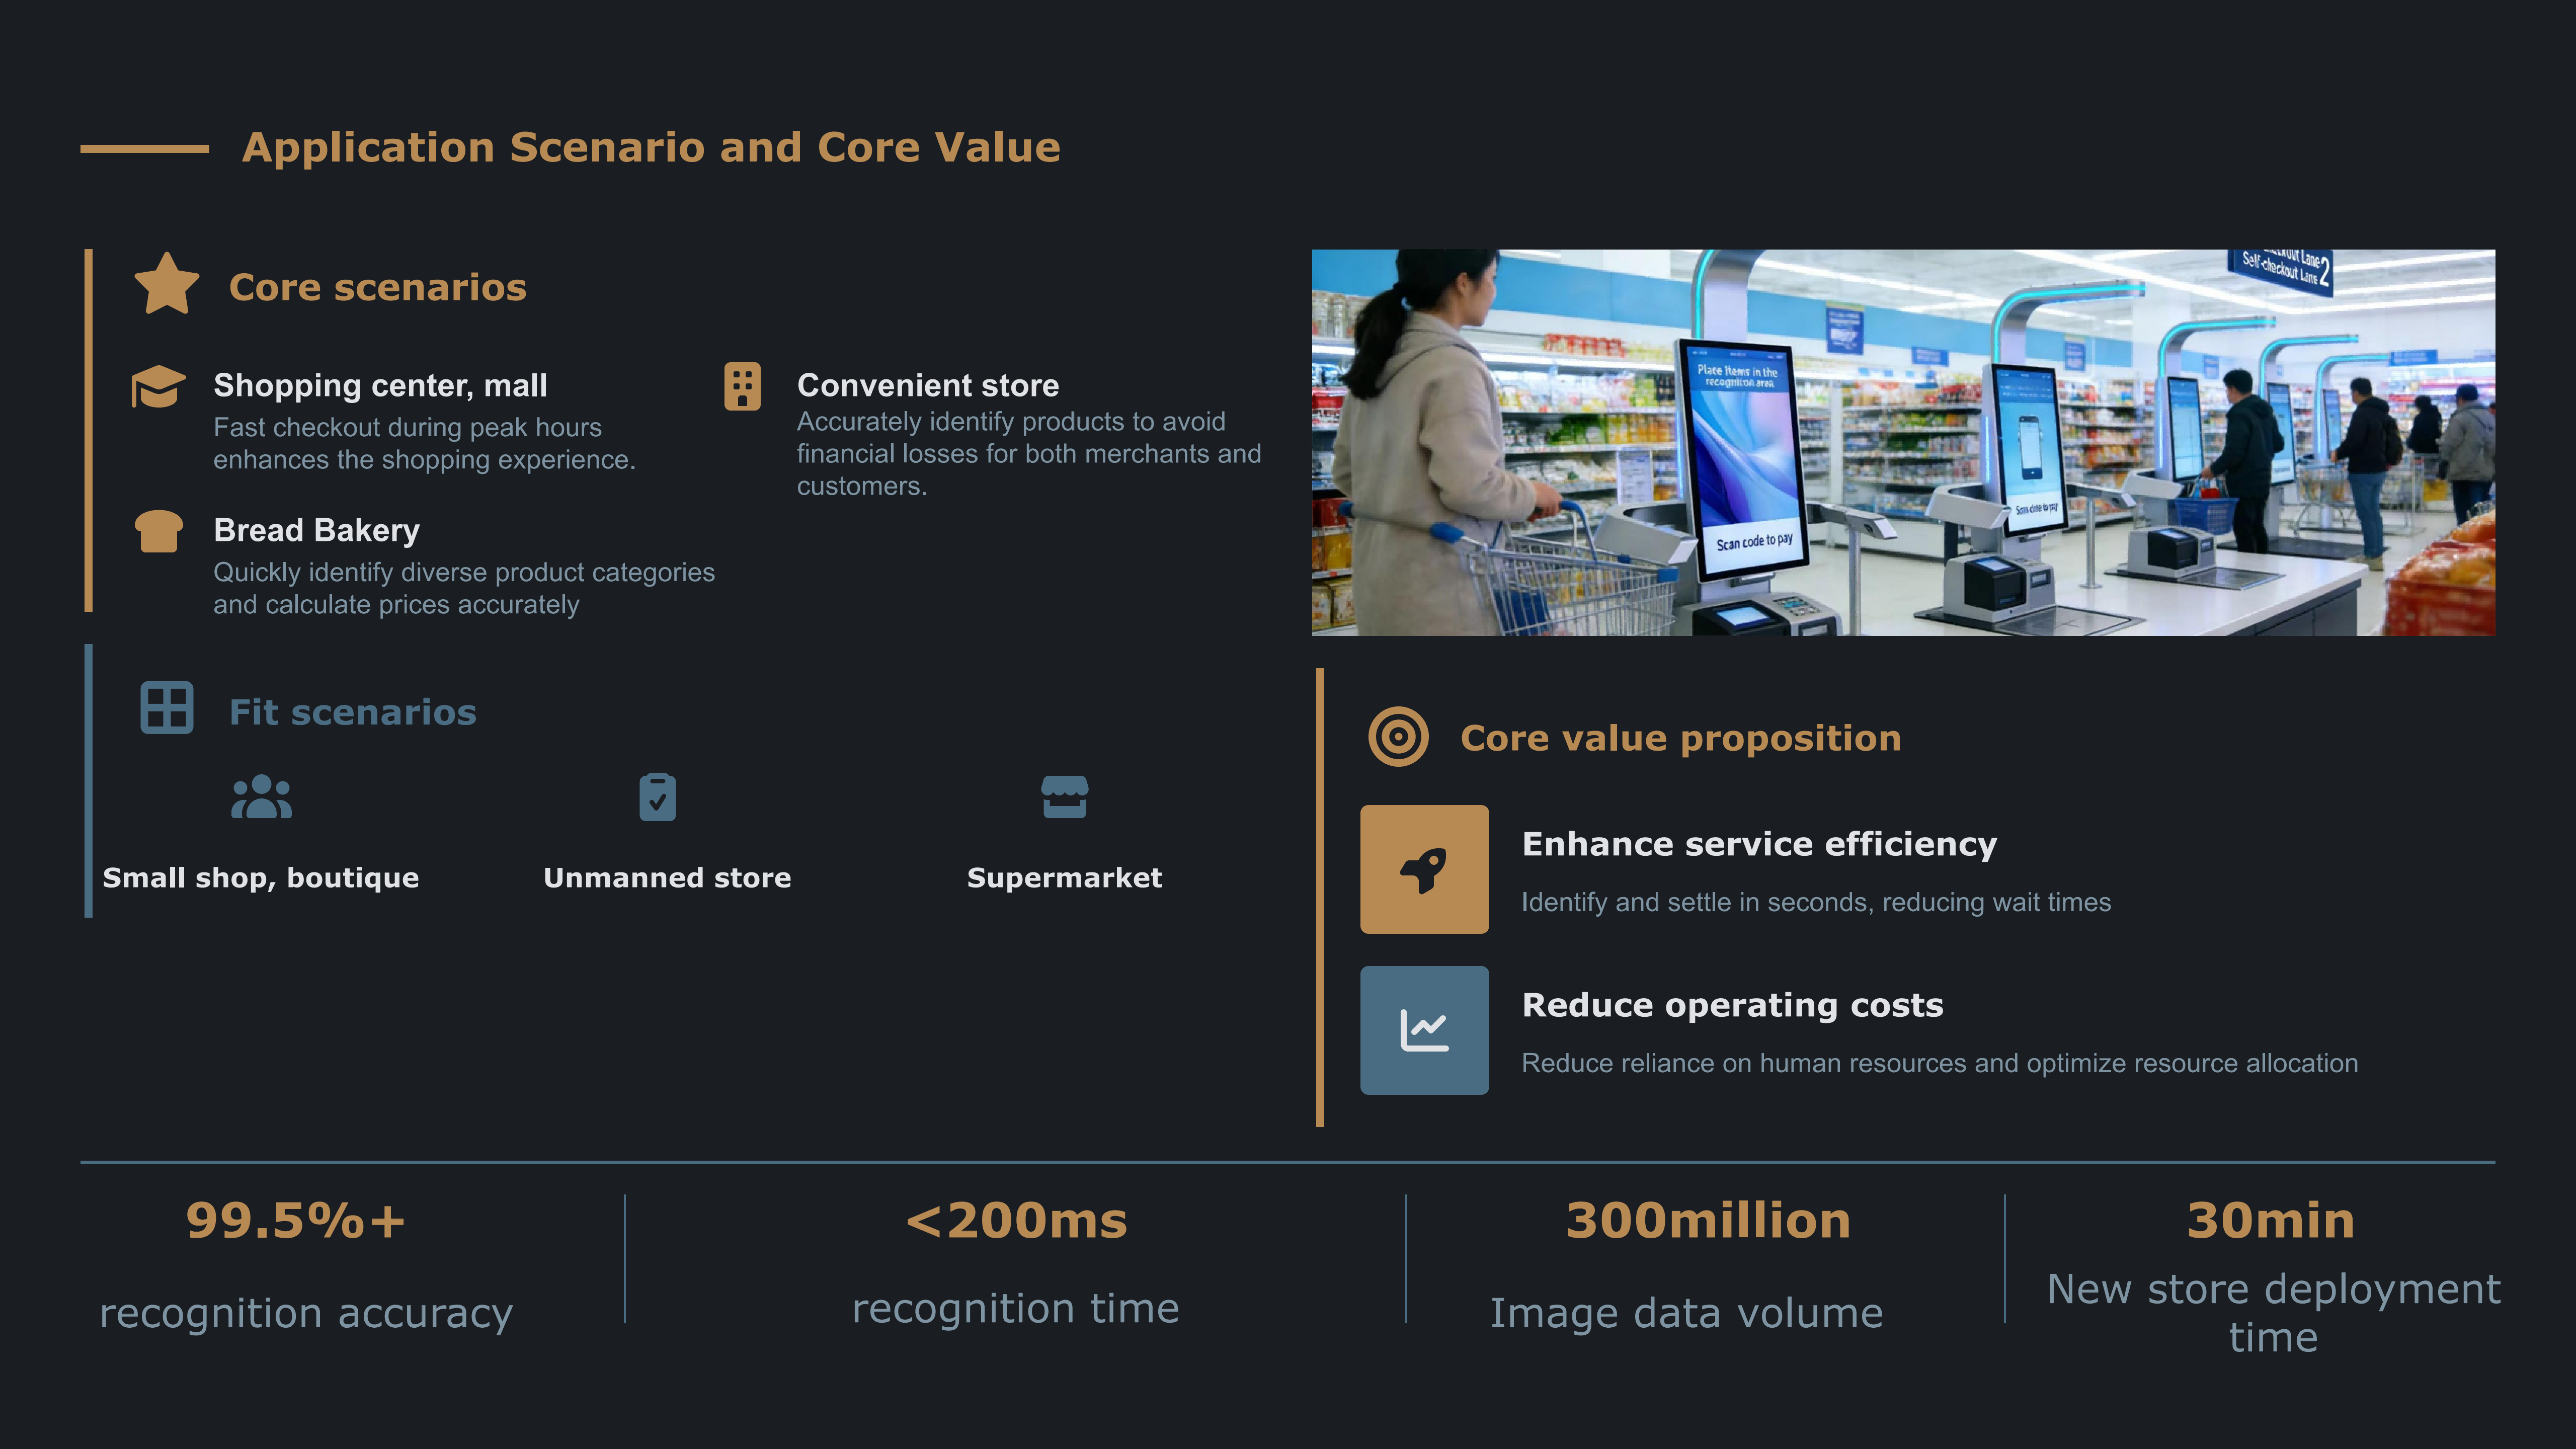This screenshot has height=1449, width=2576.
Task: Click the 300million image data figure
Action: [1708, 1221]
